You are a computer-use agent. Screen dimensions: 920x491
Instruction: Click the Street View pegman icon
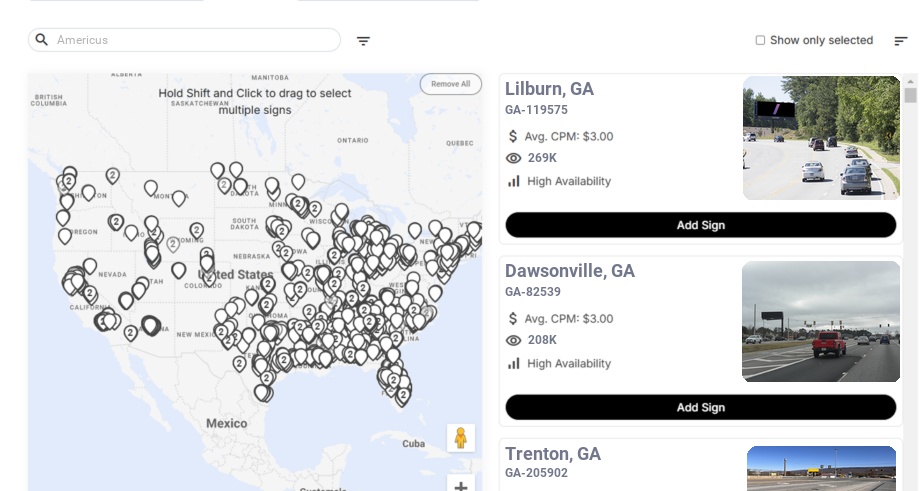pyautogui.click(x=461, y=438)
